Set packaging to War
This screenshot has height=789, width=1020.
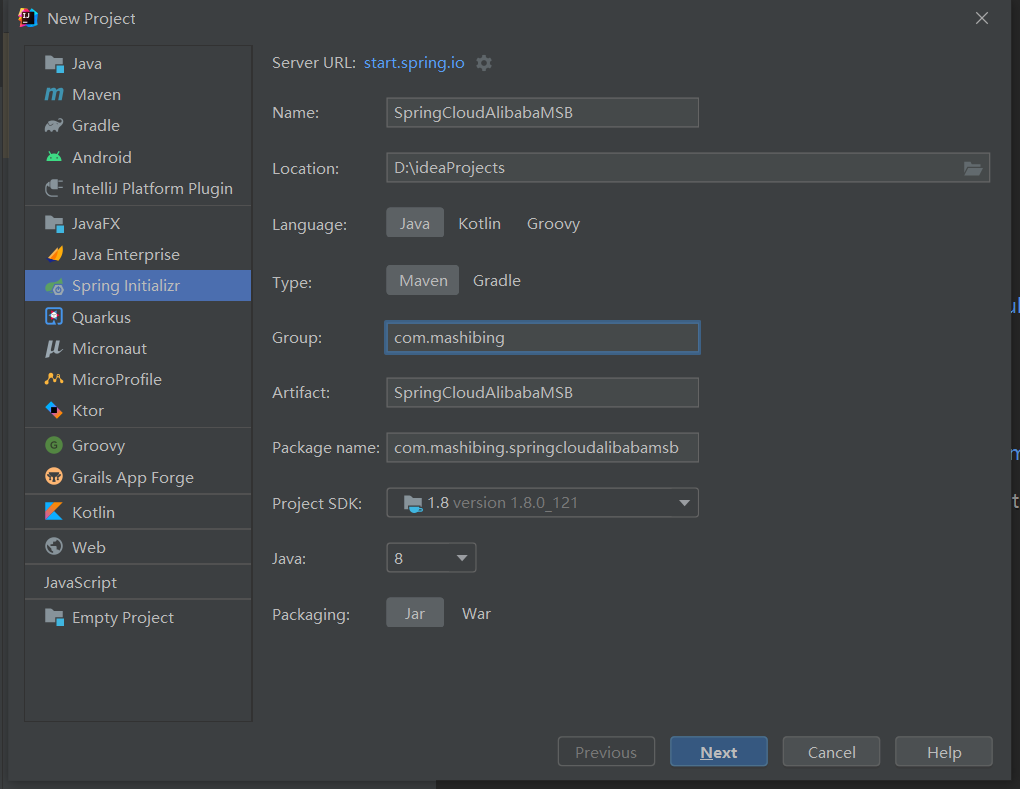476,613
